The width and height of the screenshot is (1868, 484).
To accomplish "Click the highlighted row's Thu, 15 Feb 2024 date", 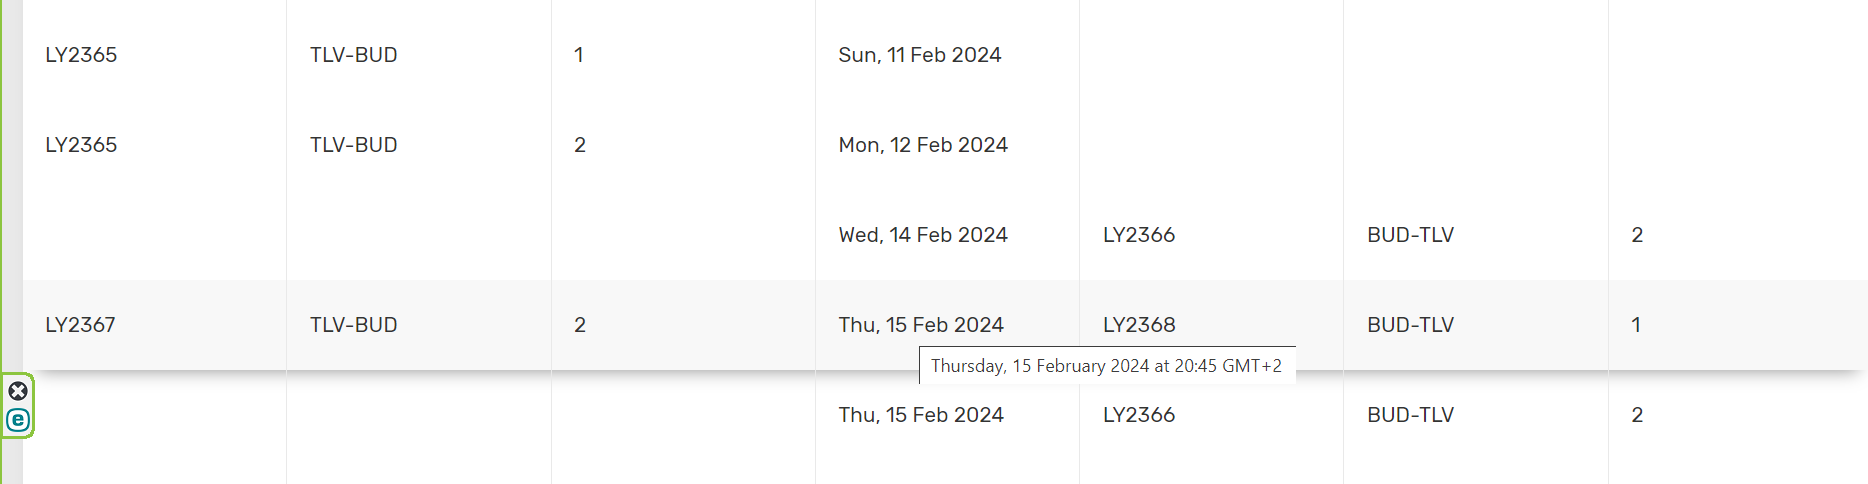I will click(920, 325).
